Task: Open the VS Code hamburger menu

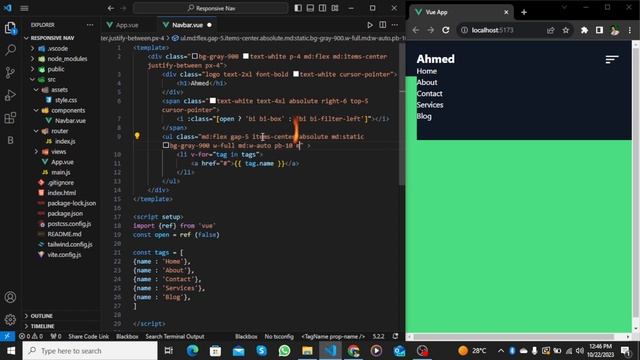Action: tap(24, 8)
